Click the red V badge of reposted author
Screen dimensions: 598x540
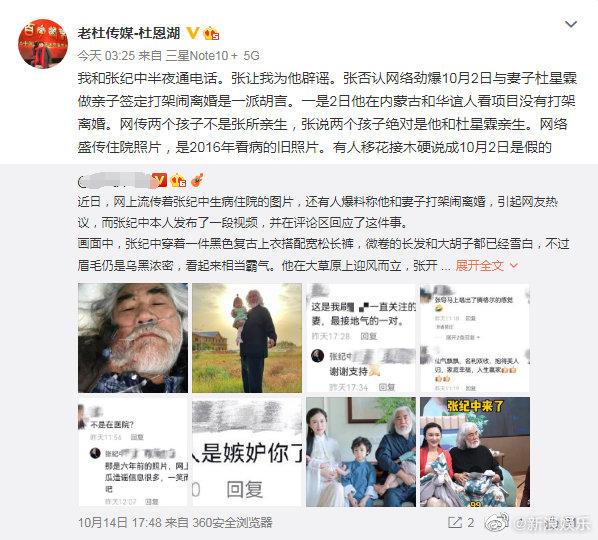159,180
